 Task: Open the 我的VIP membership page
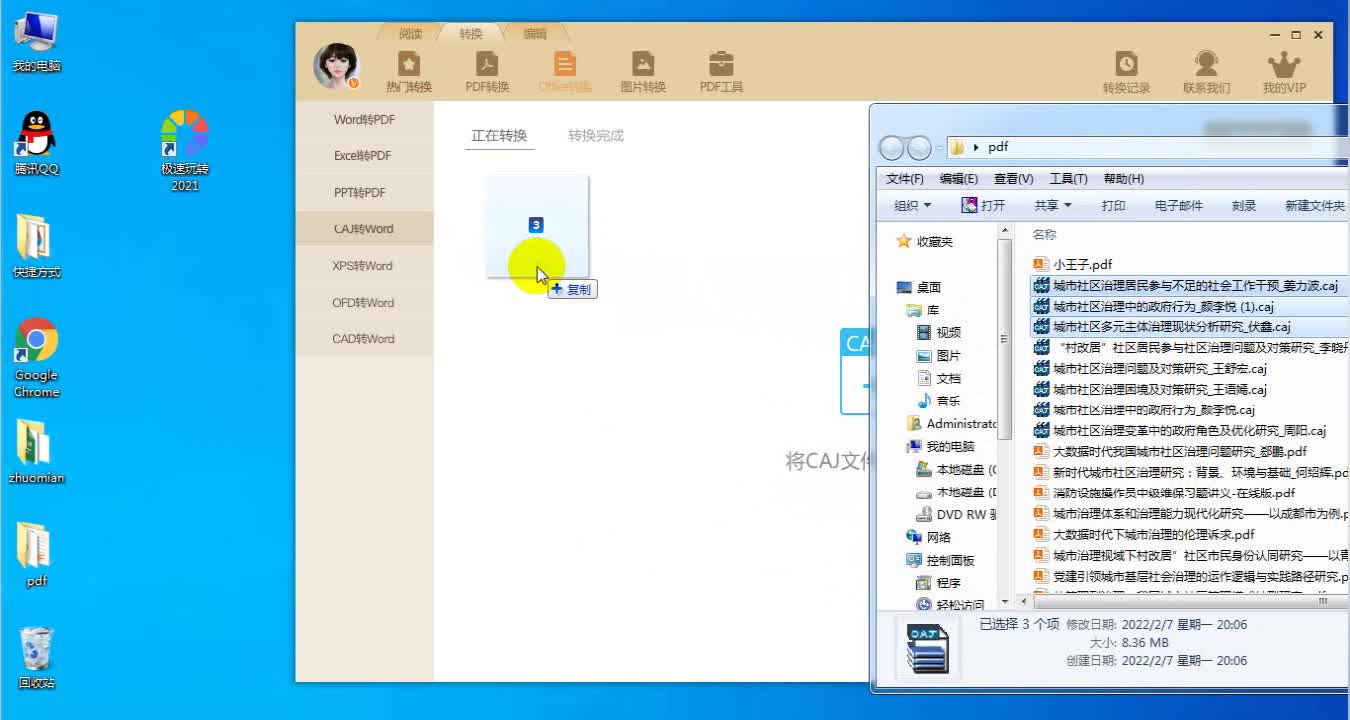click(1284, 70)
